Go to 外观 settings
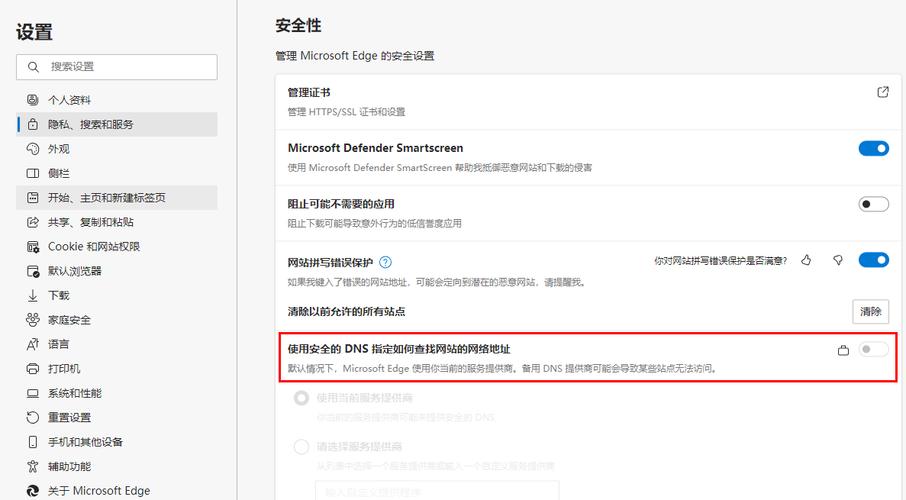 tap(117, 149)
